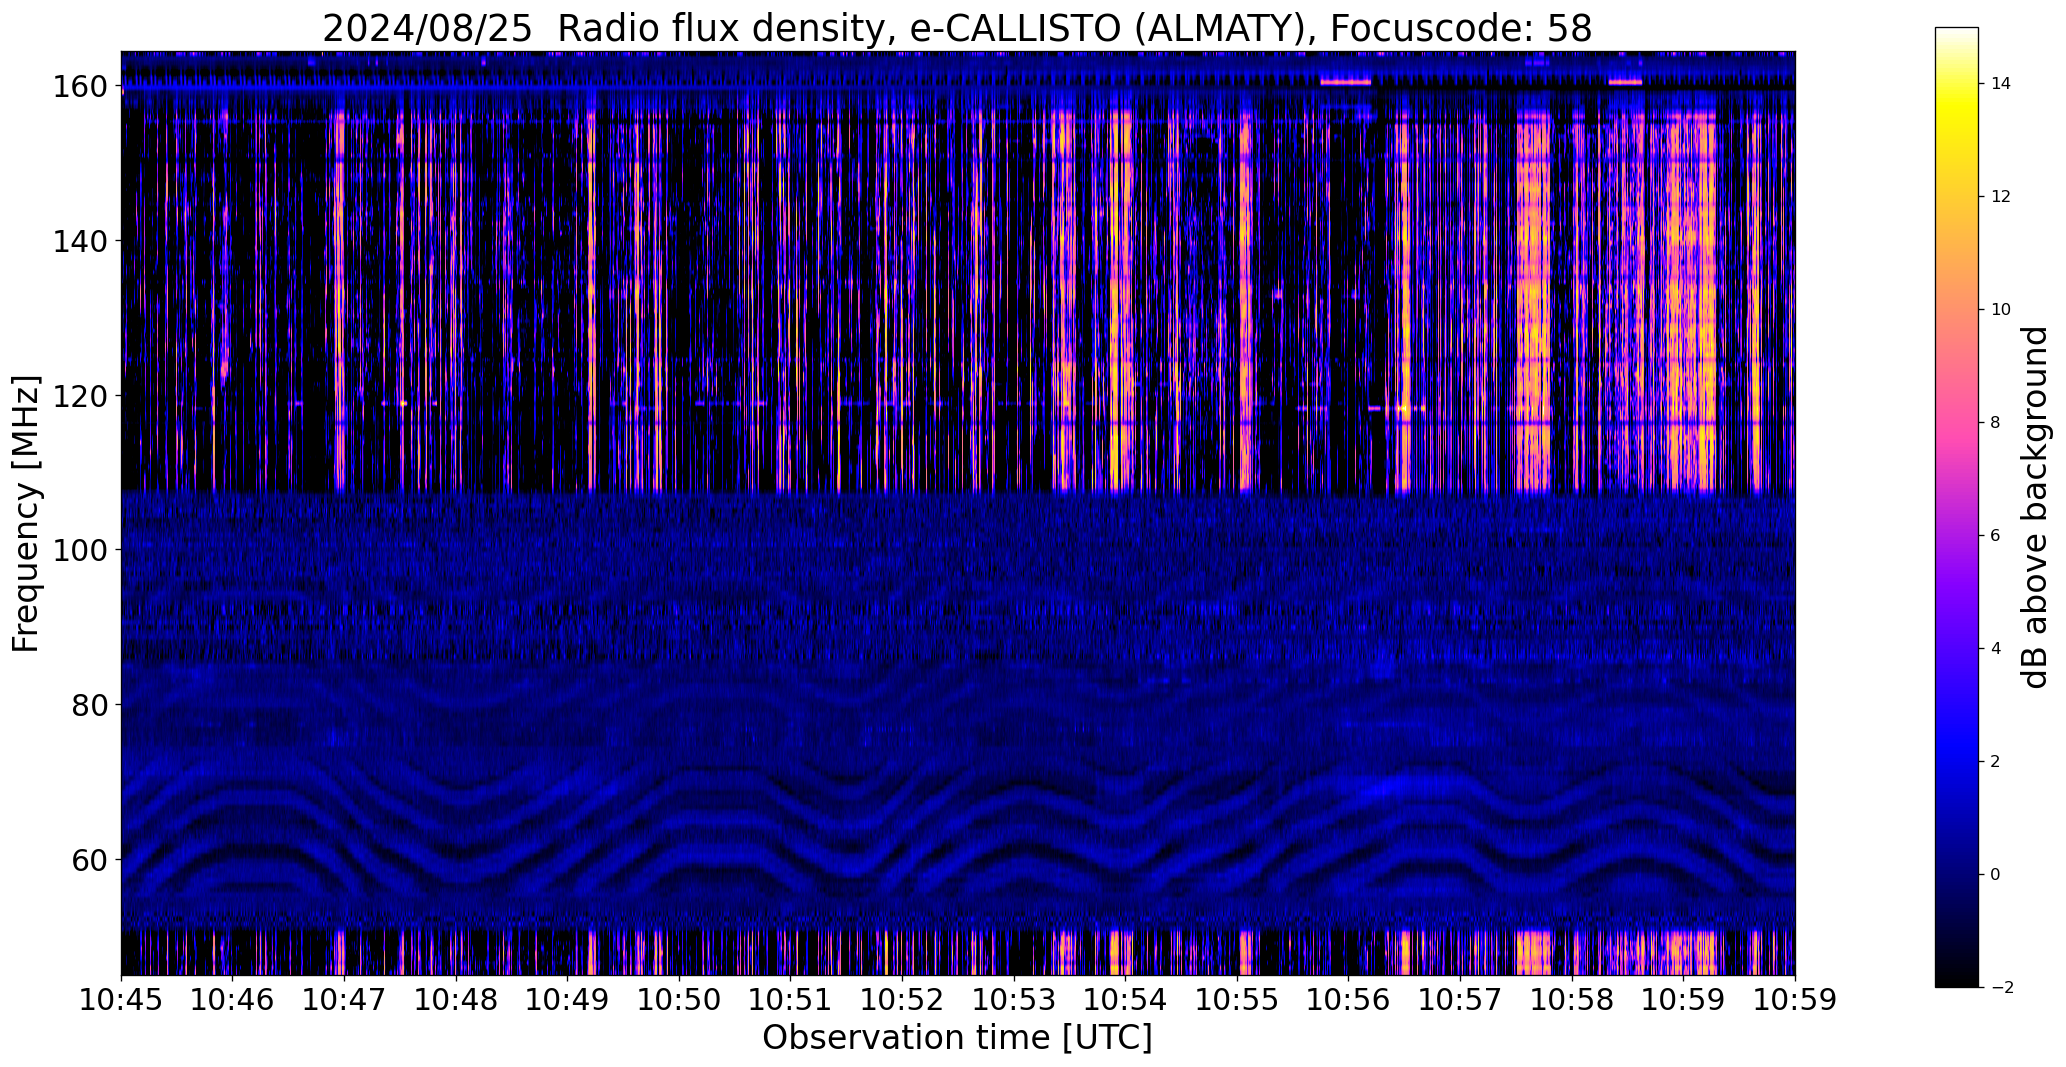This screenshot has width=2066, height=1067.
Task: Click the 10:53 time tick label
Action: click(x=1014, y=1000)
